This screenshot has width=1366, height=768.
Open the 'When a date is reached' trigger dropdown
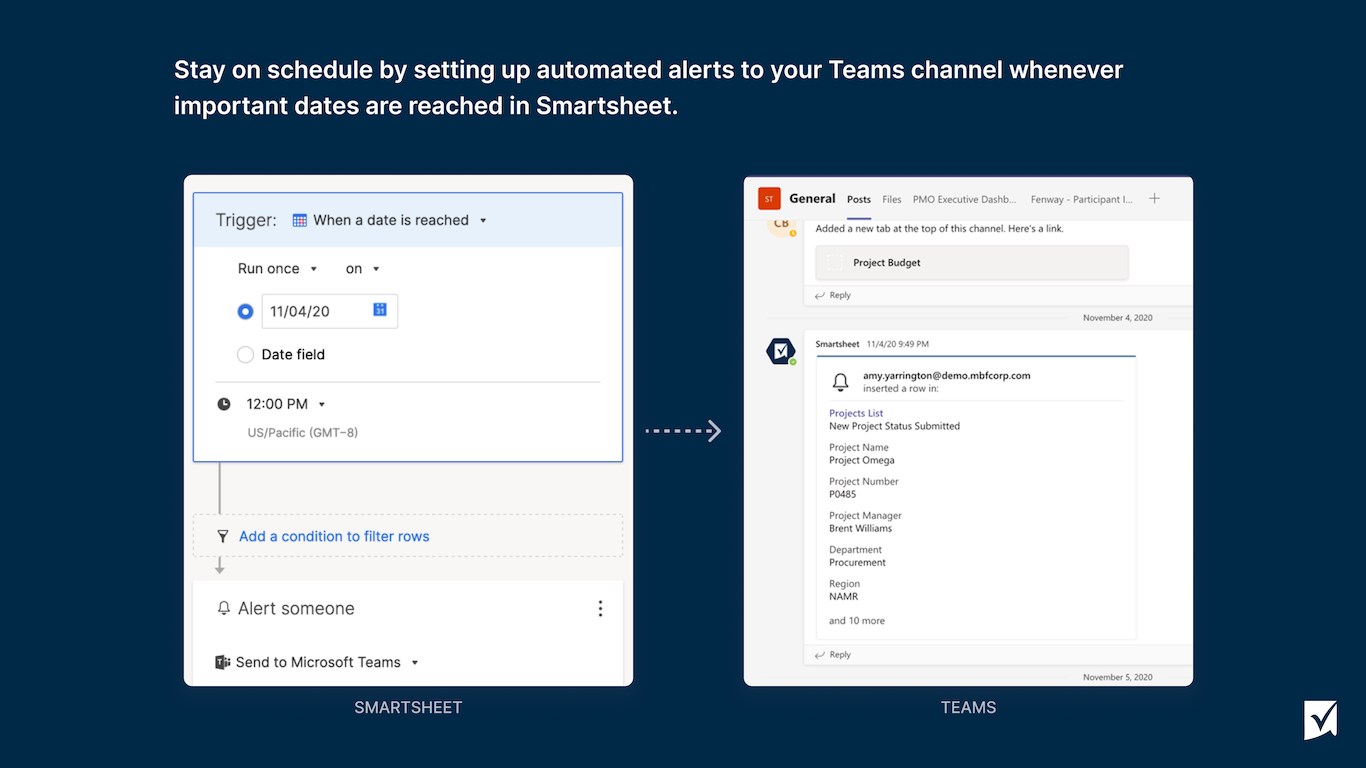pyautogui.click(x=390, y=220)
